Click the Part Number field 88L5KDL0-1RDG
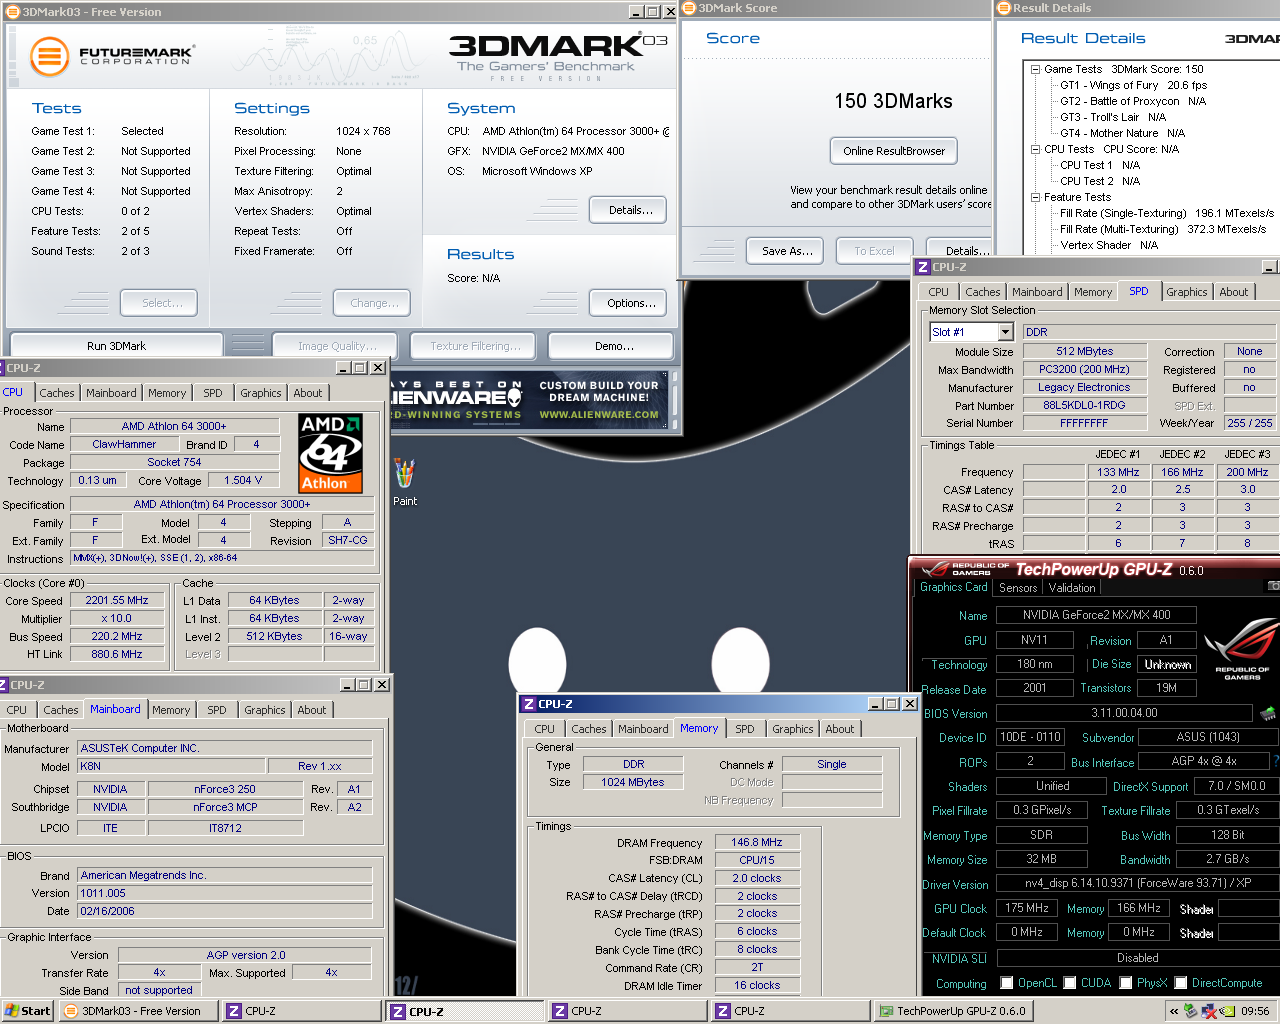 1084,405
